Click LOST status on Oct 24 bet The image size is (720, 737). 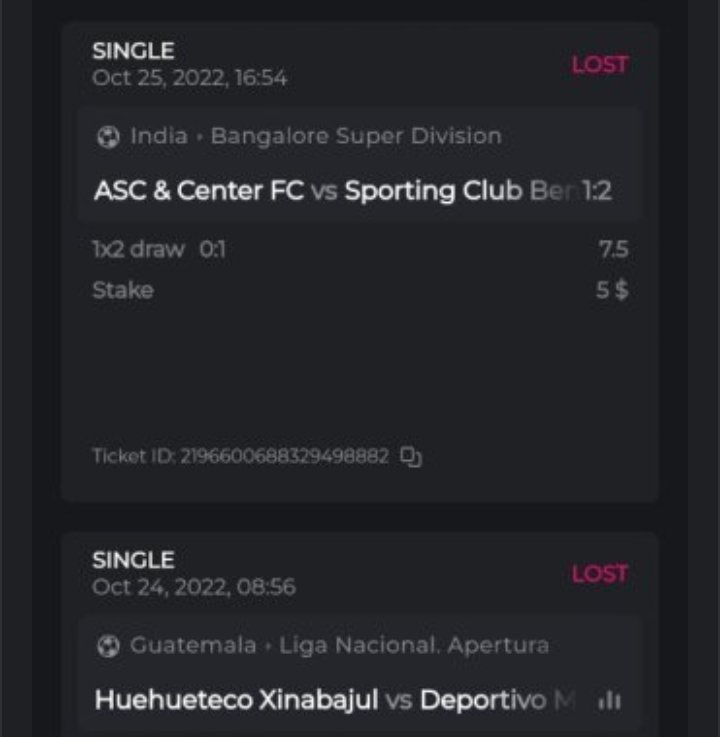[599, 574]
